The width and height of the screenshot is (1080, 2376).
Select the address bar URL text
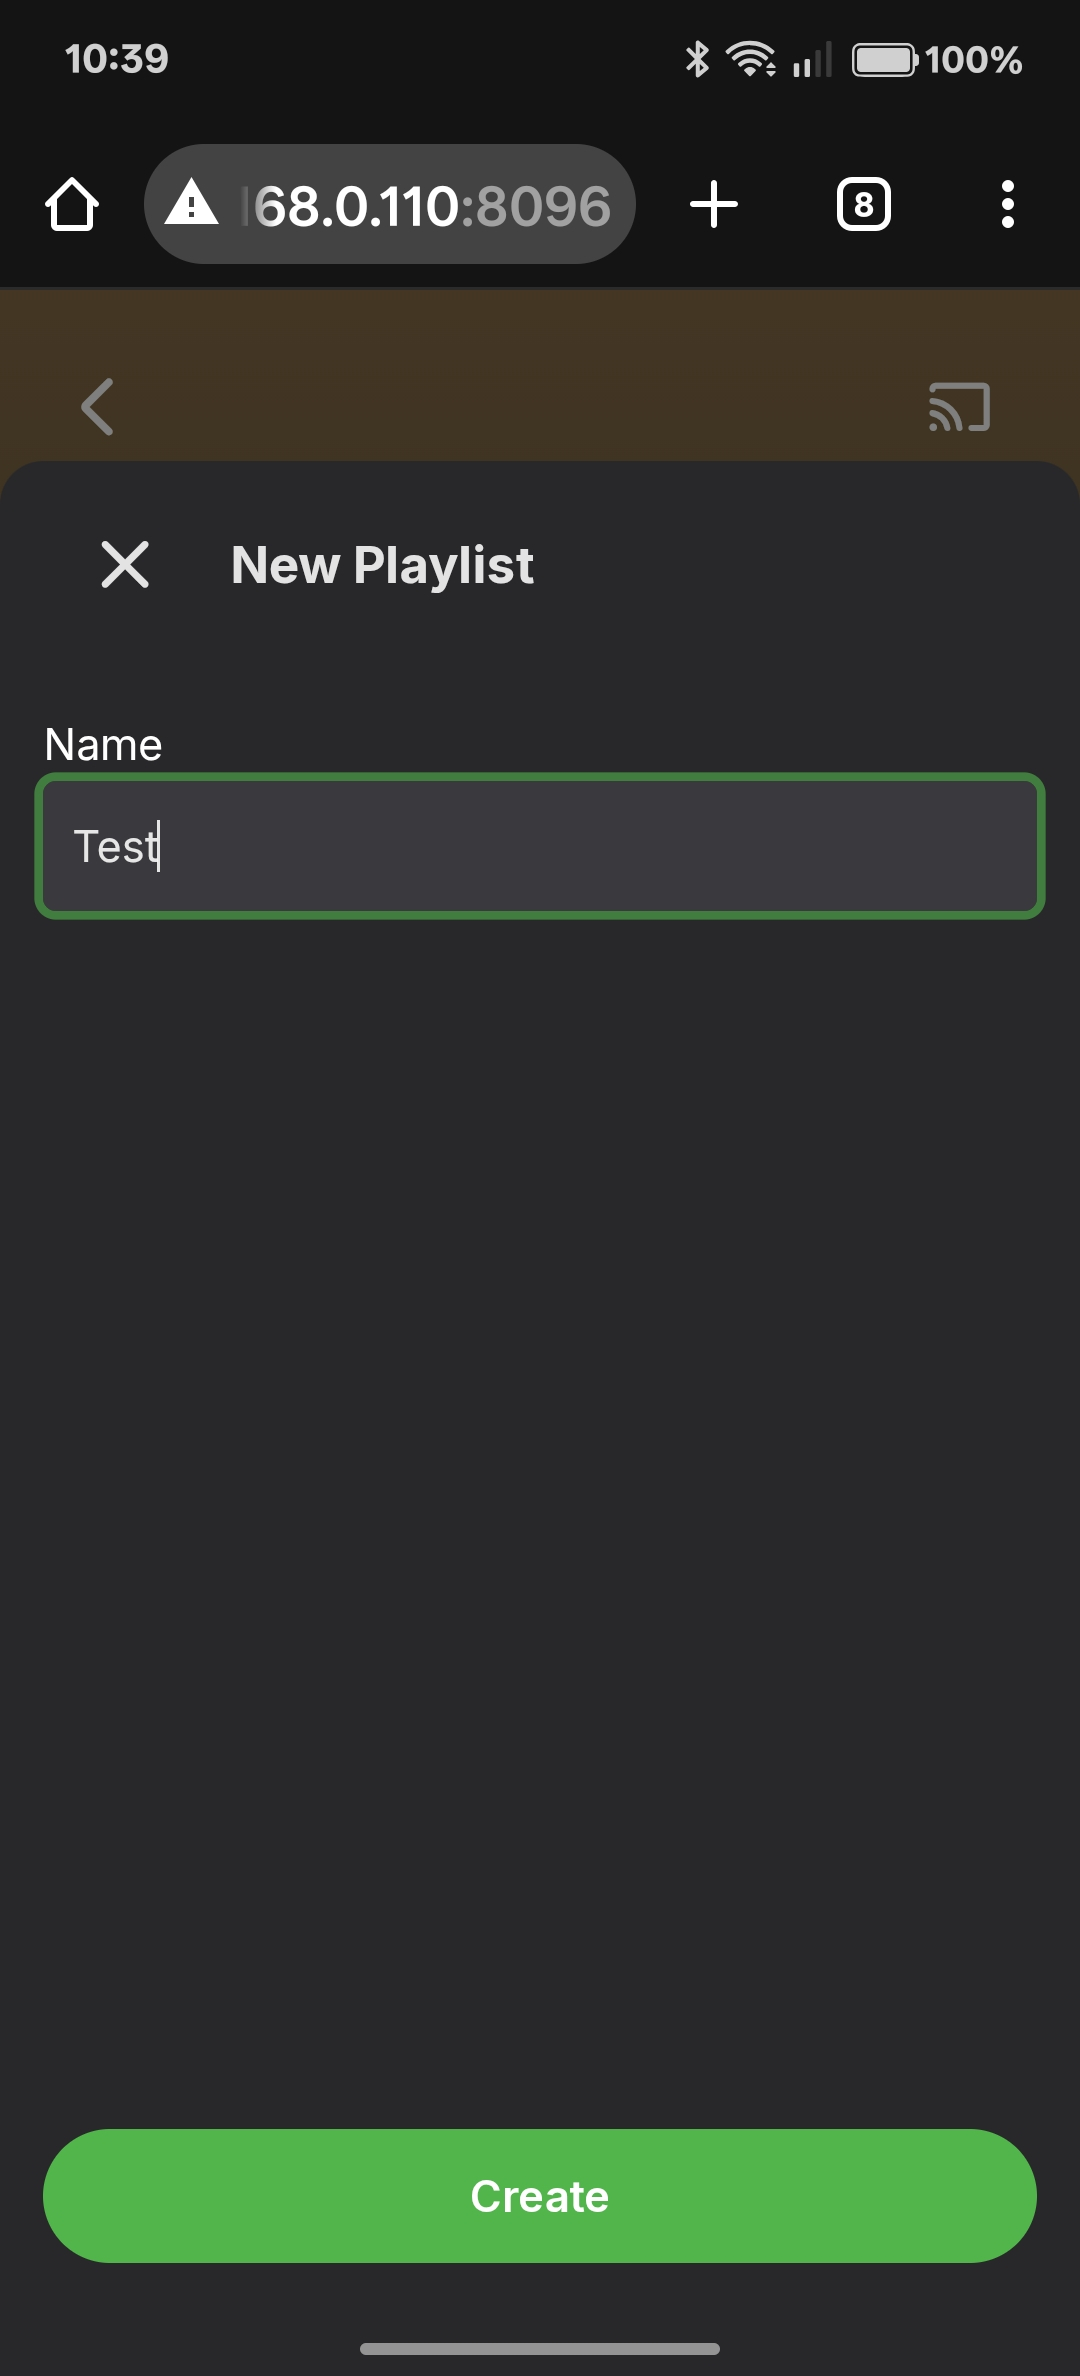tap(430, 206)
